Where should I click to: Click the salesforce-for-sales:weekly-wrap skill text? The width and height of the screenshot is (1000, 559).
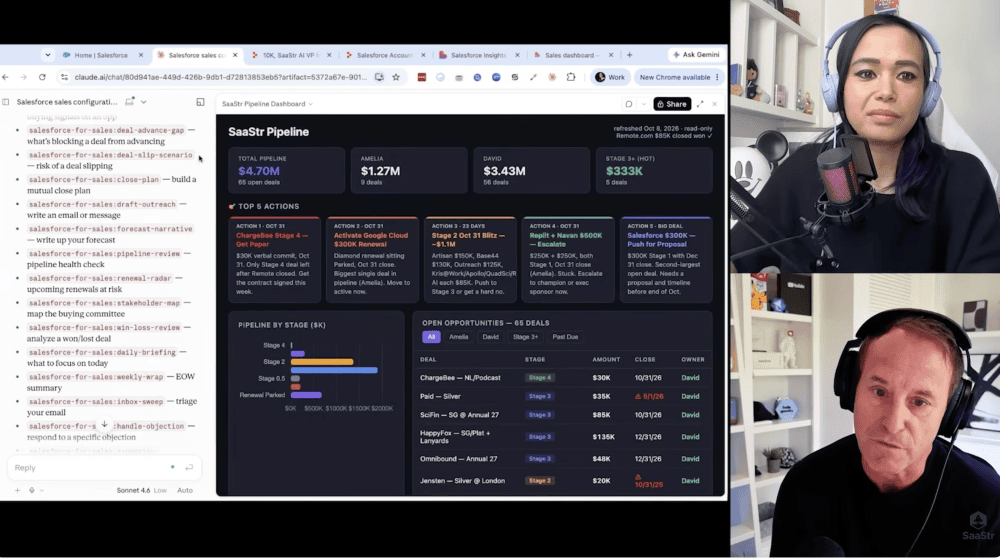tap(96, 377)
